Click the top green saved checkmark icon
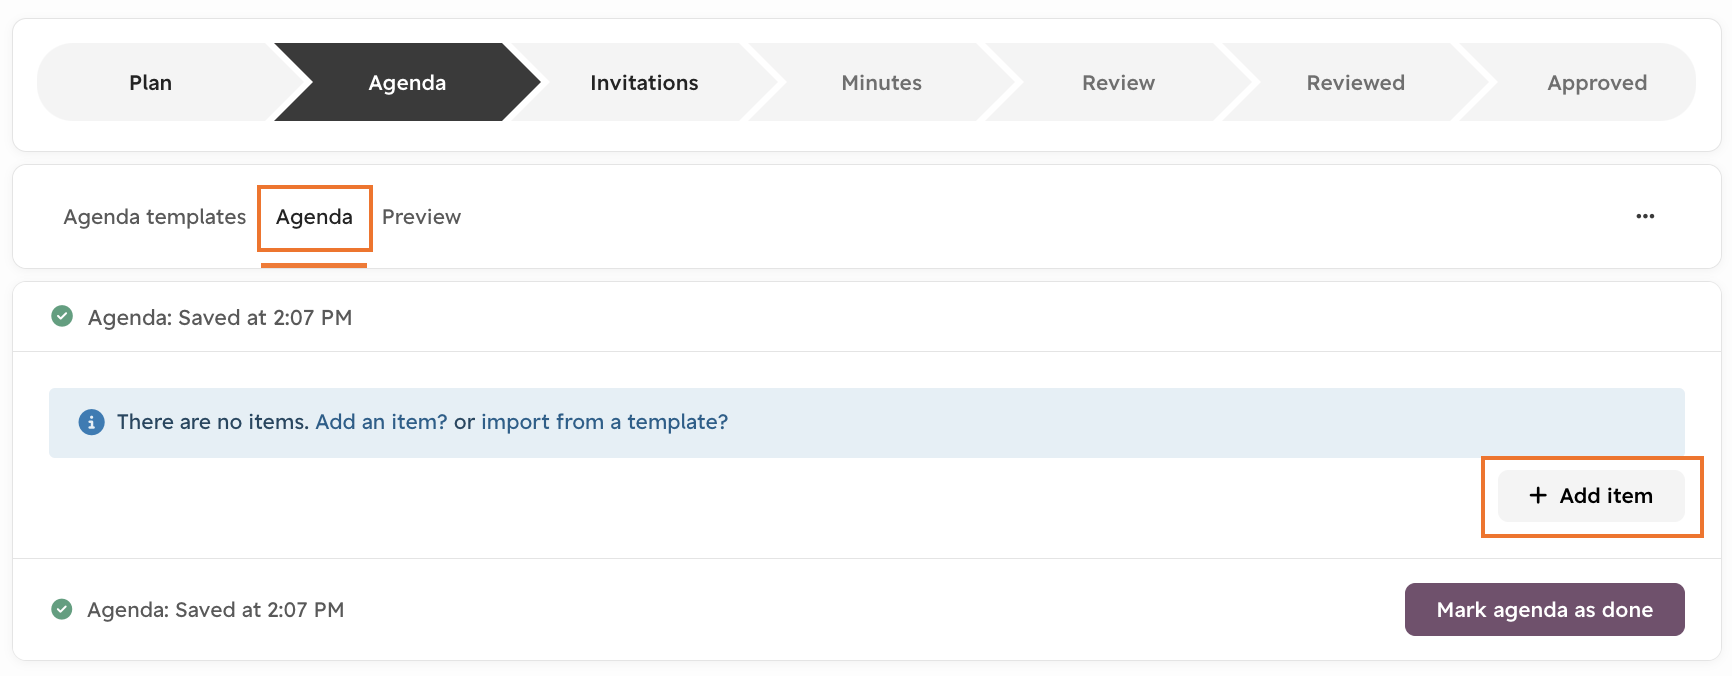The height and width of the screenshot is (676, 1732). [x=62, y=317]
